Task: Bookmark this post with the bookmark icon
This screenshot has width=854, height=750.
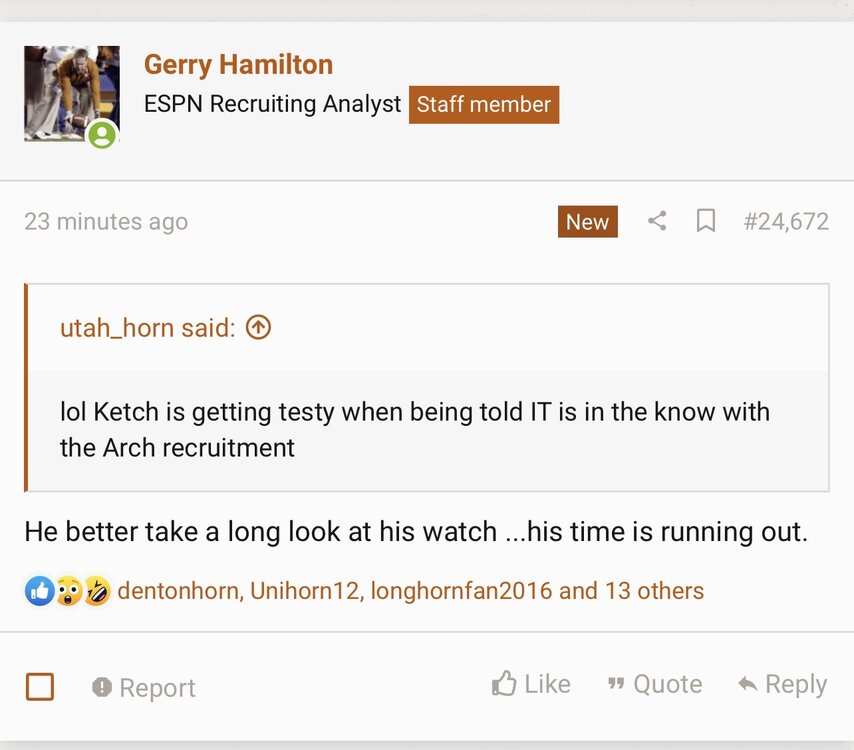Action: 706,221
